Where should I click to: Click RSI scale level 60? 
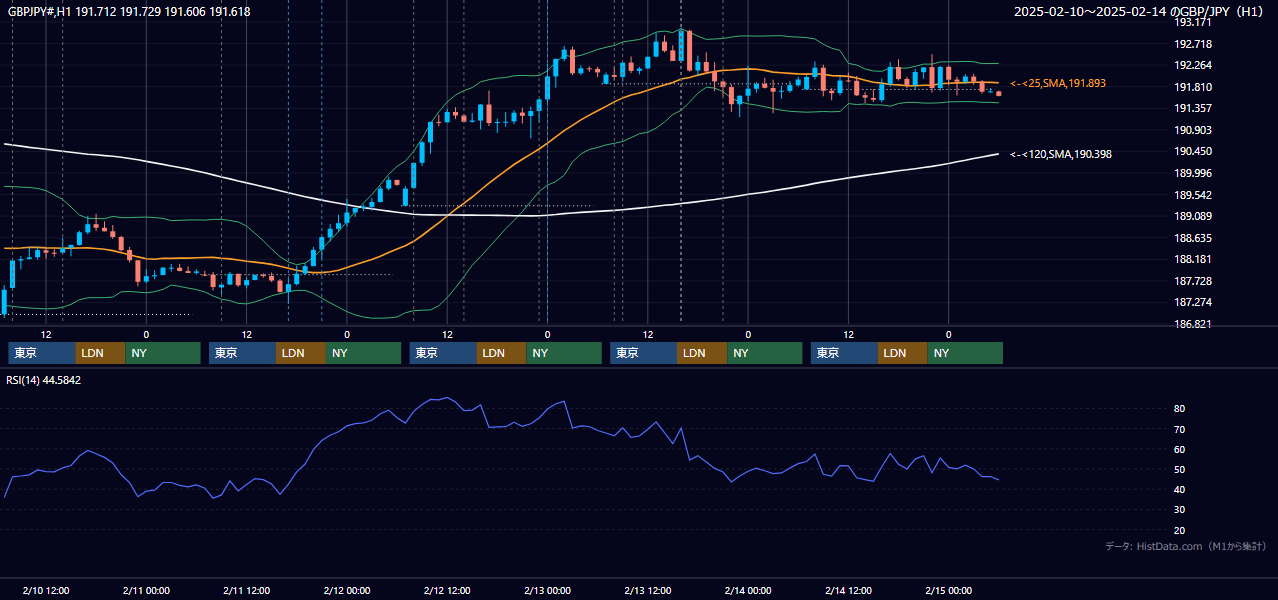[x=1179, y=449]
